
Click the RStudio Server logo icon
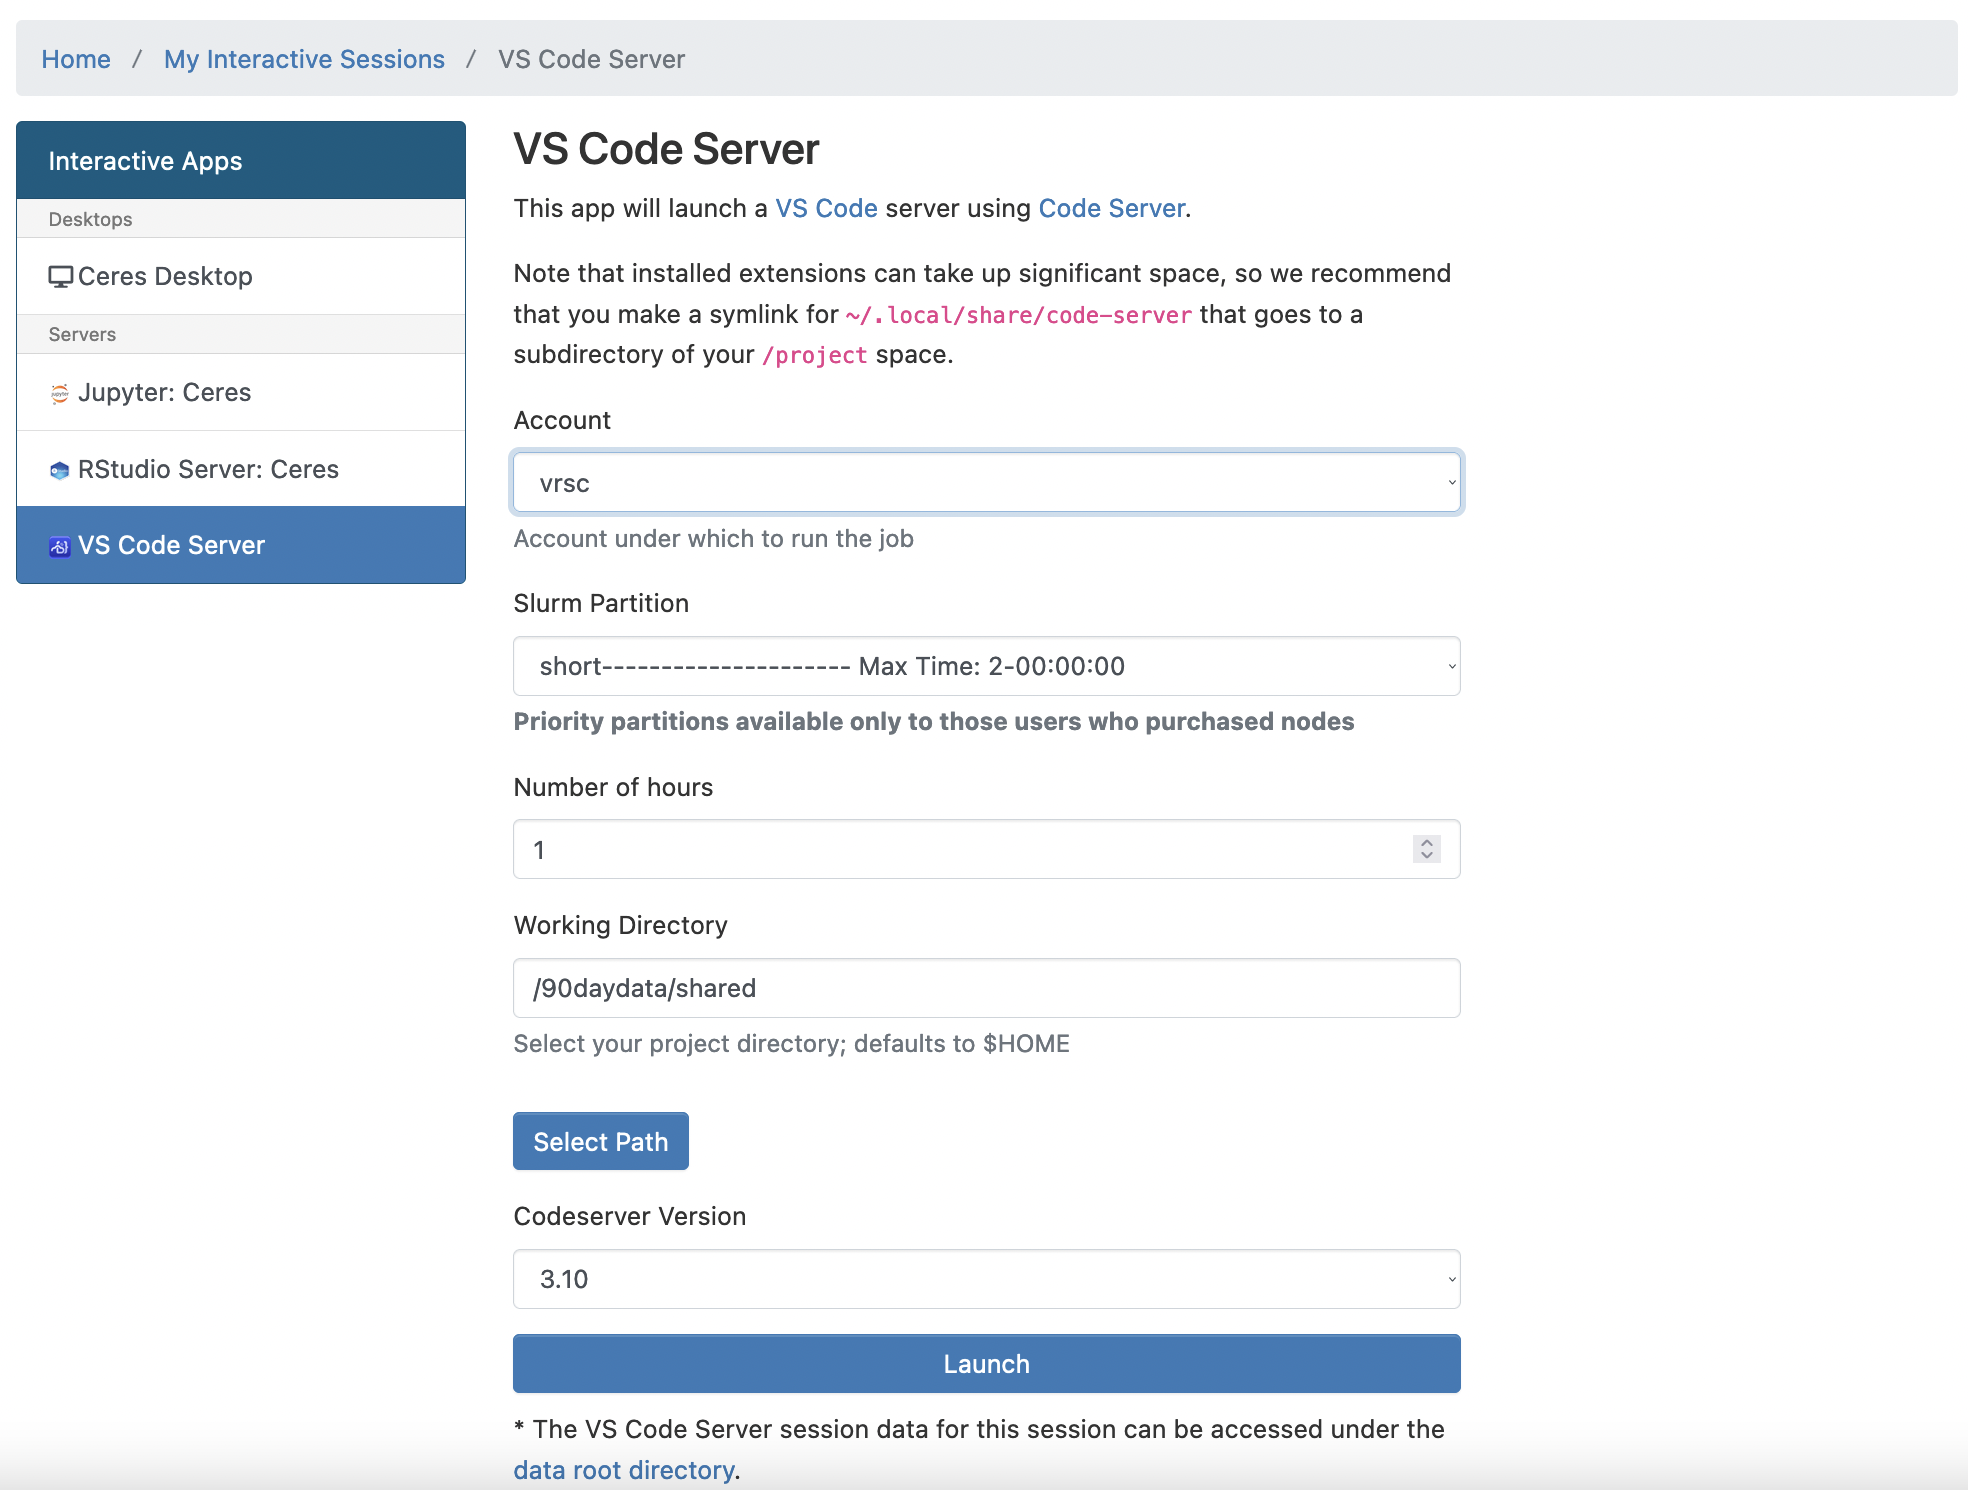(x=60, y=470)
